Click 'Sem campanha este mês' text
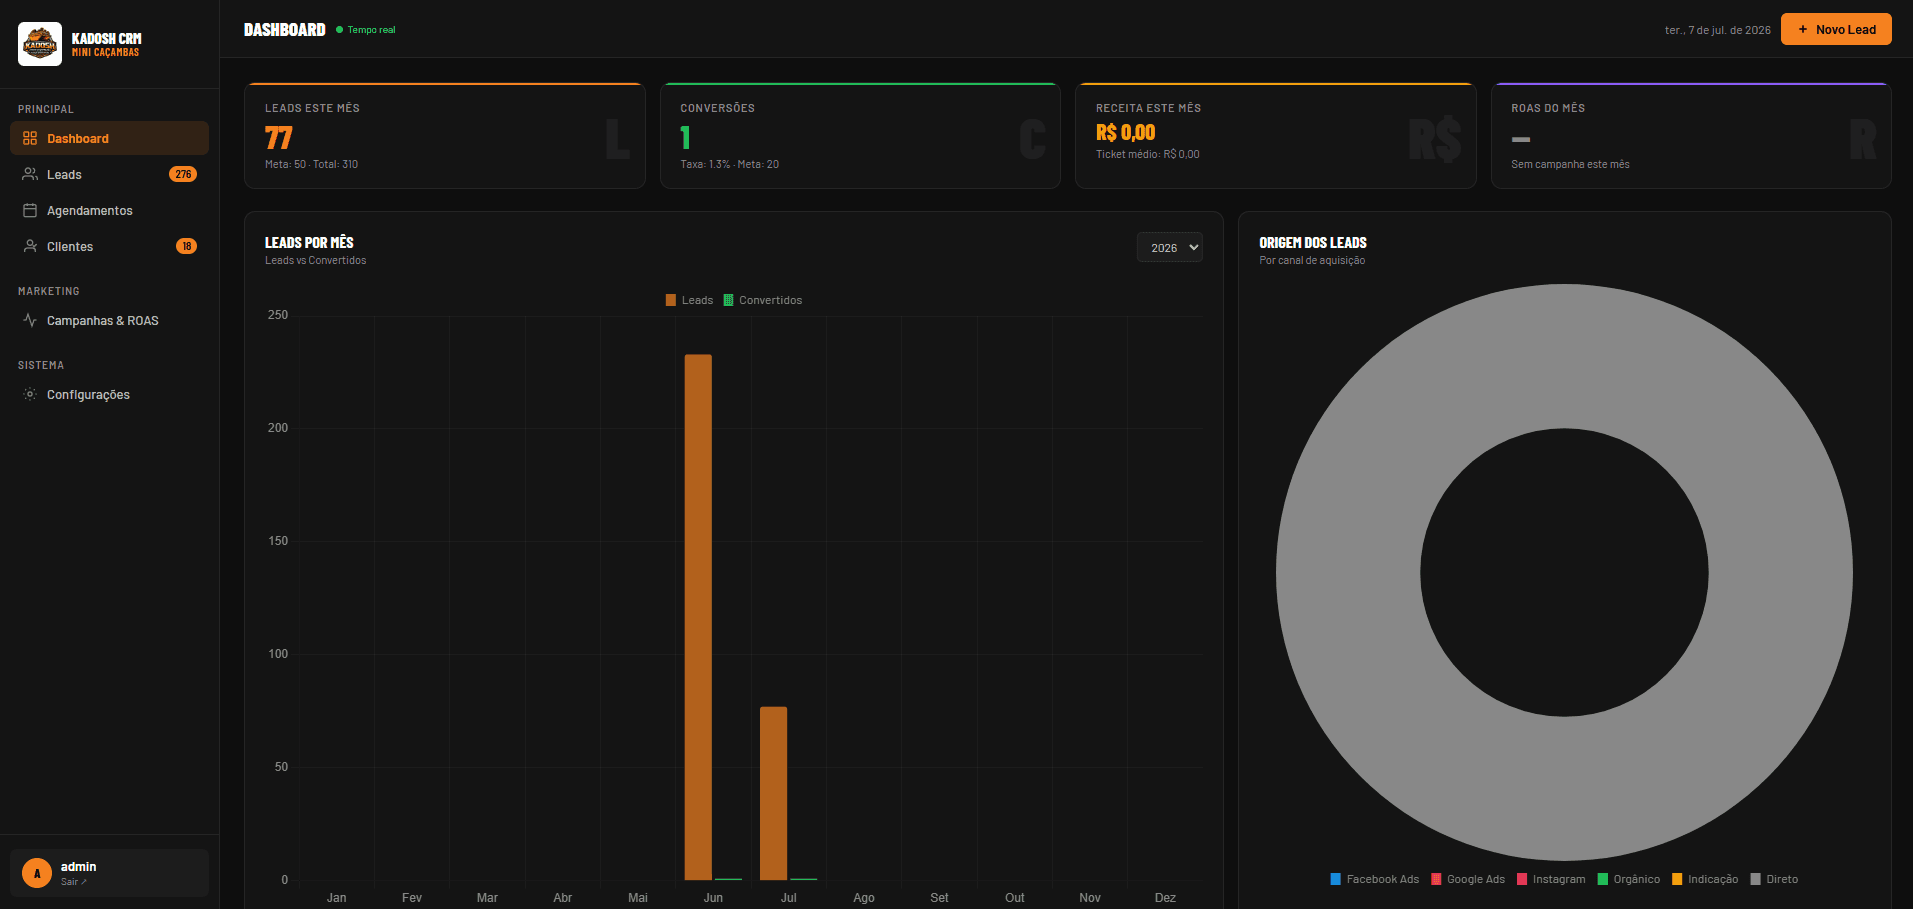This screenshot has width=1913, height=909. [1570, 164]
